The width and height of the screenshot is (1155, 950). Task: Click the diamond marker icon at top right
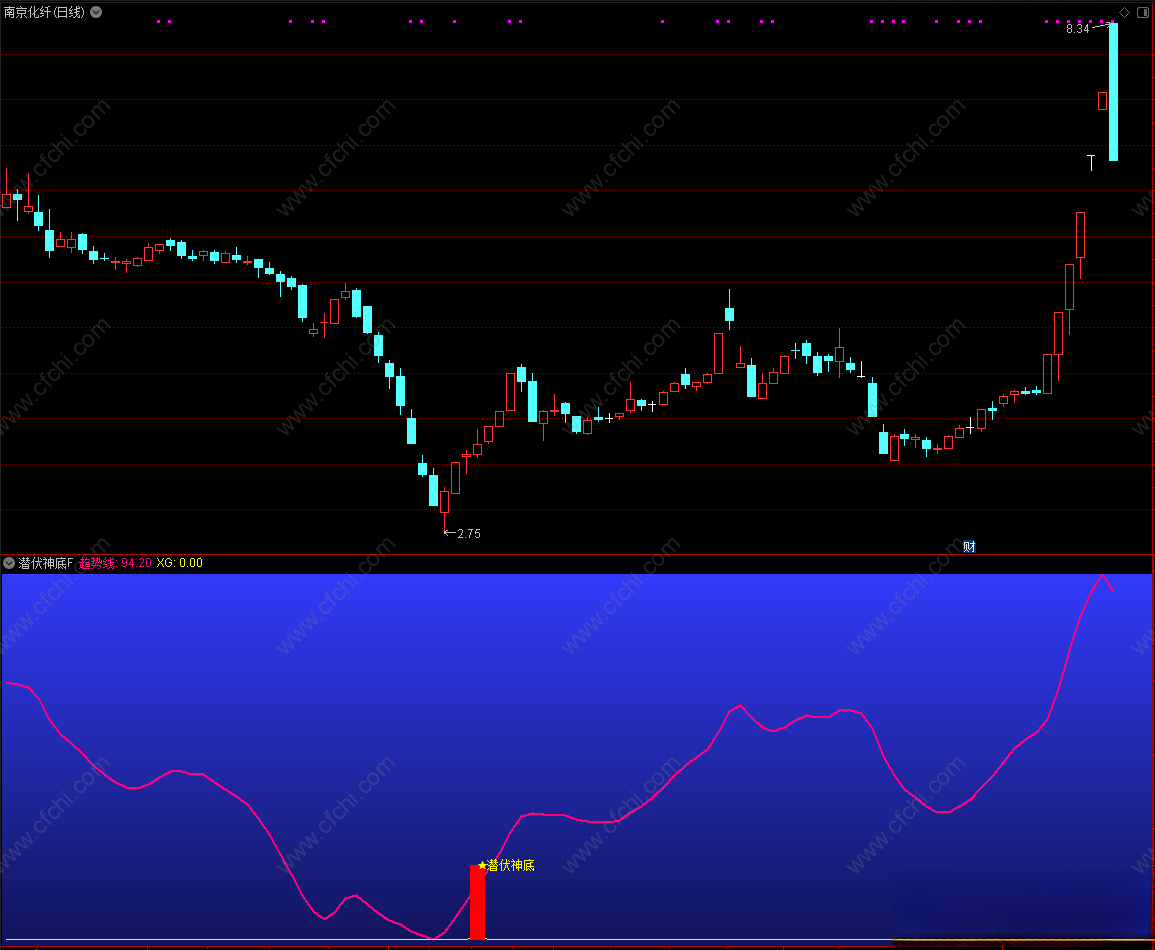[1124, 13]
